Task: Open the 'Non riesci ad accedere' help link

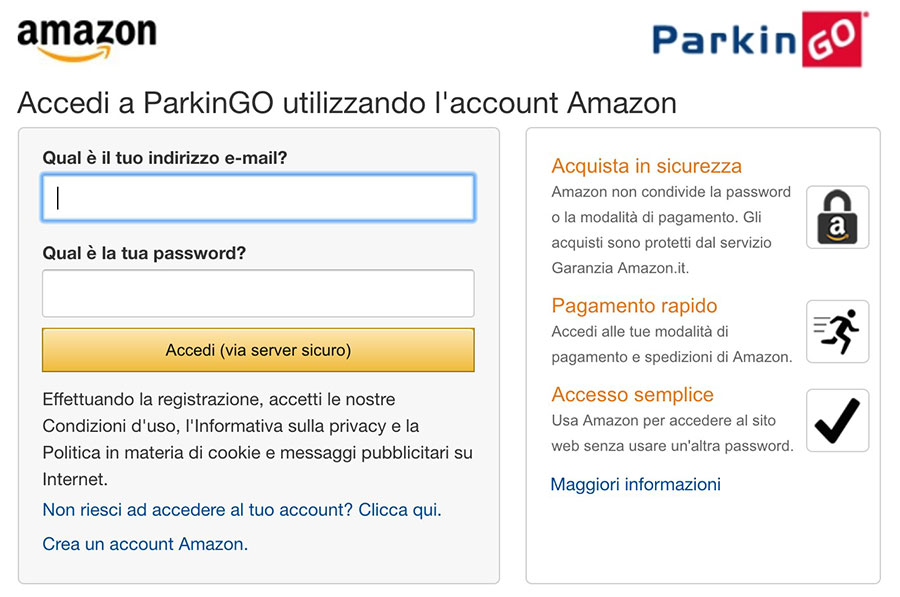Action: point(242,510)
